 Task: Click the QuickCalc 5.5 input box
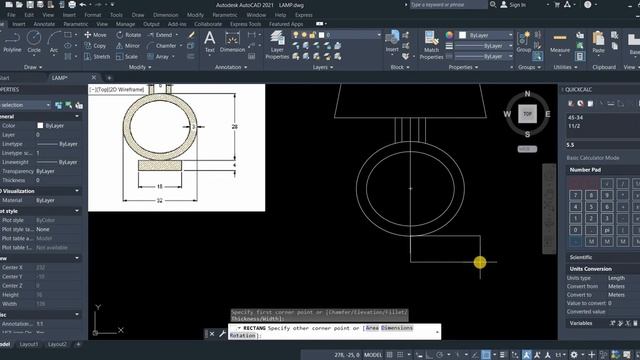(602, 145)
